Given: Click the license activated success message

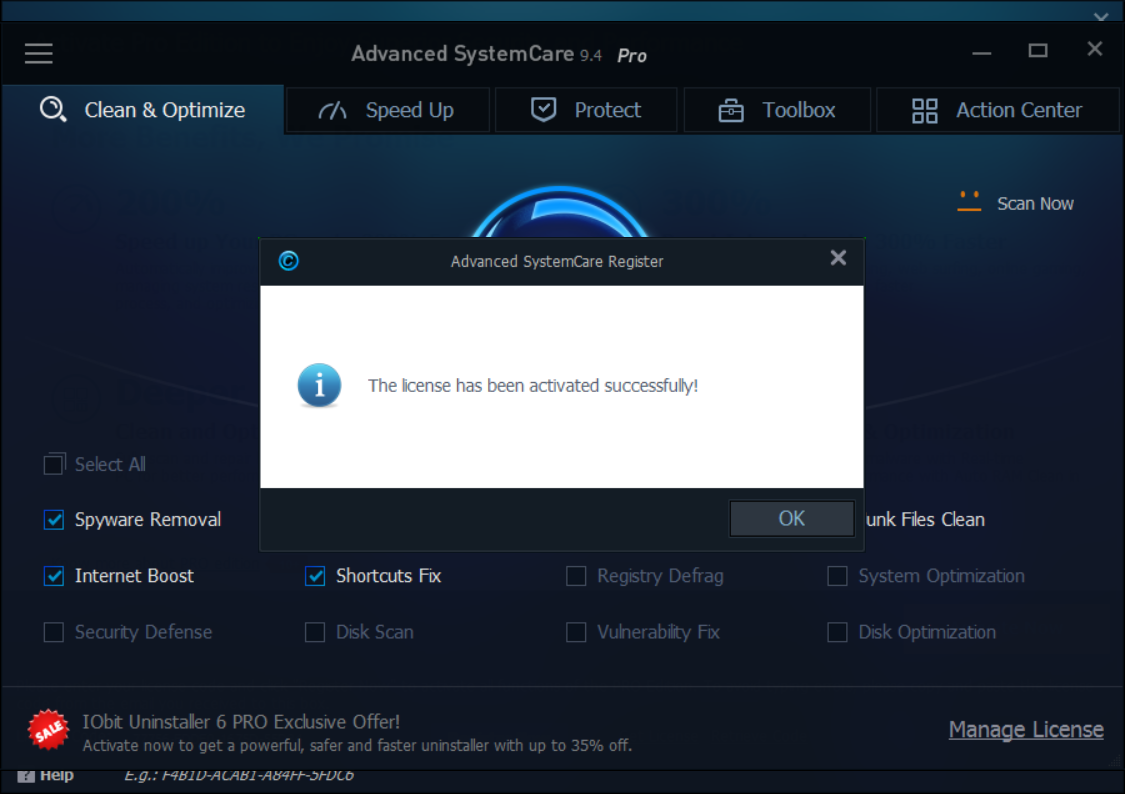Looking at the screenshot, I should pyautogui.click(x=533, y=386).
